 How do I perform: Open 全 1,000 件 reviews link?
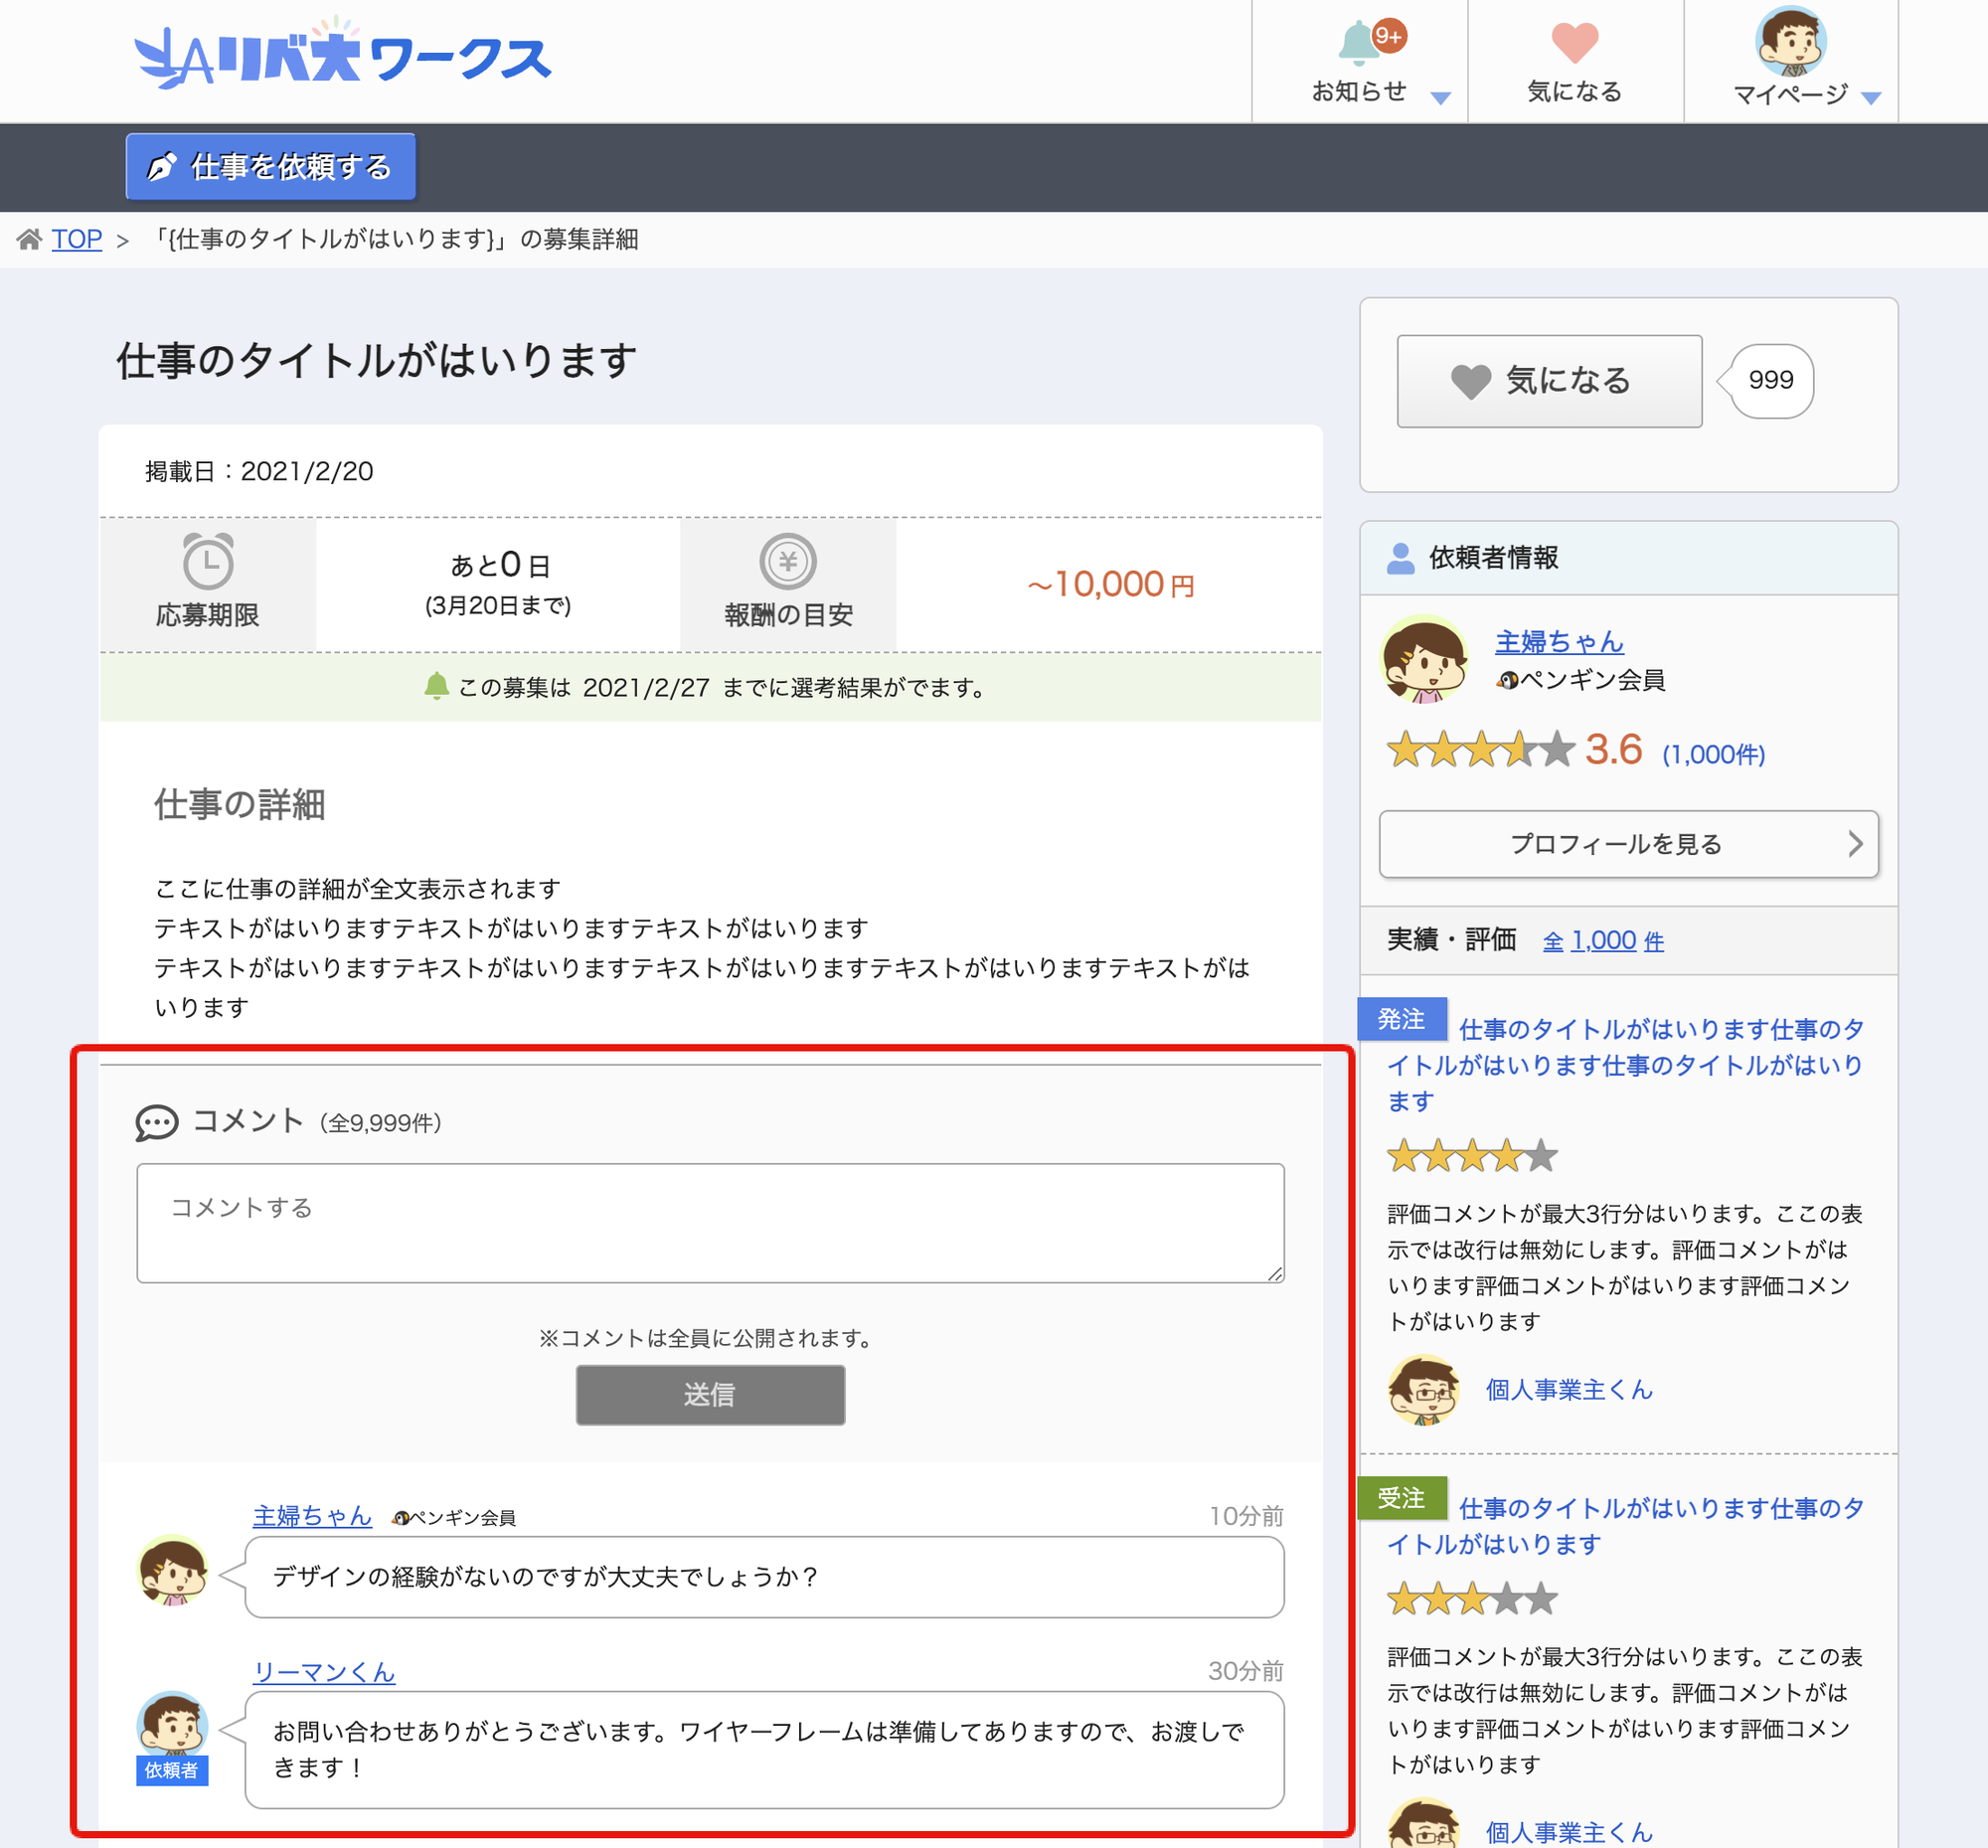(1603, 940)
